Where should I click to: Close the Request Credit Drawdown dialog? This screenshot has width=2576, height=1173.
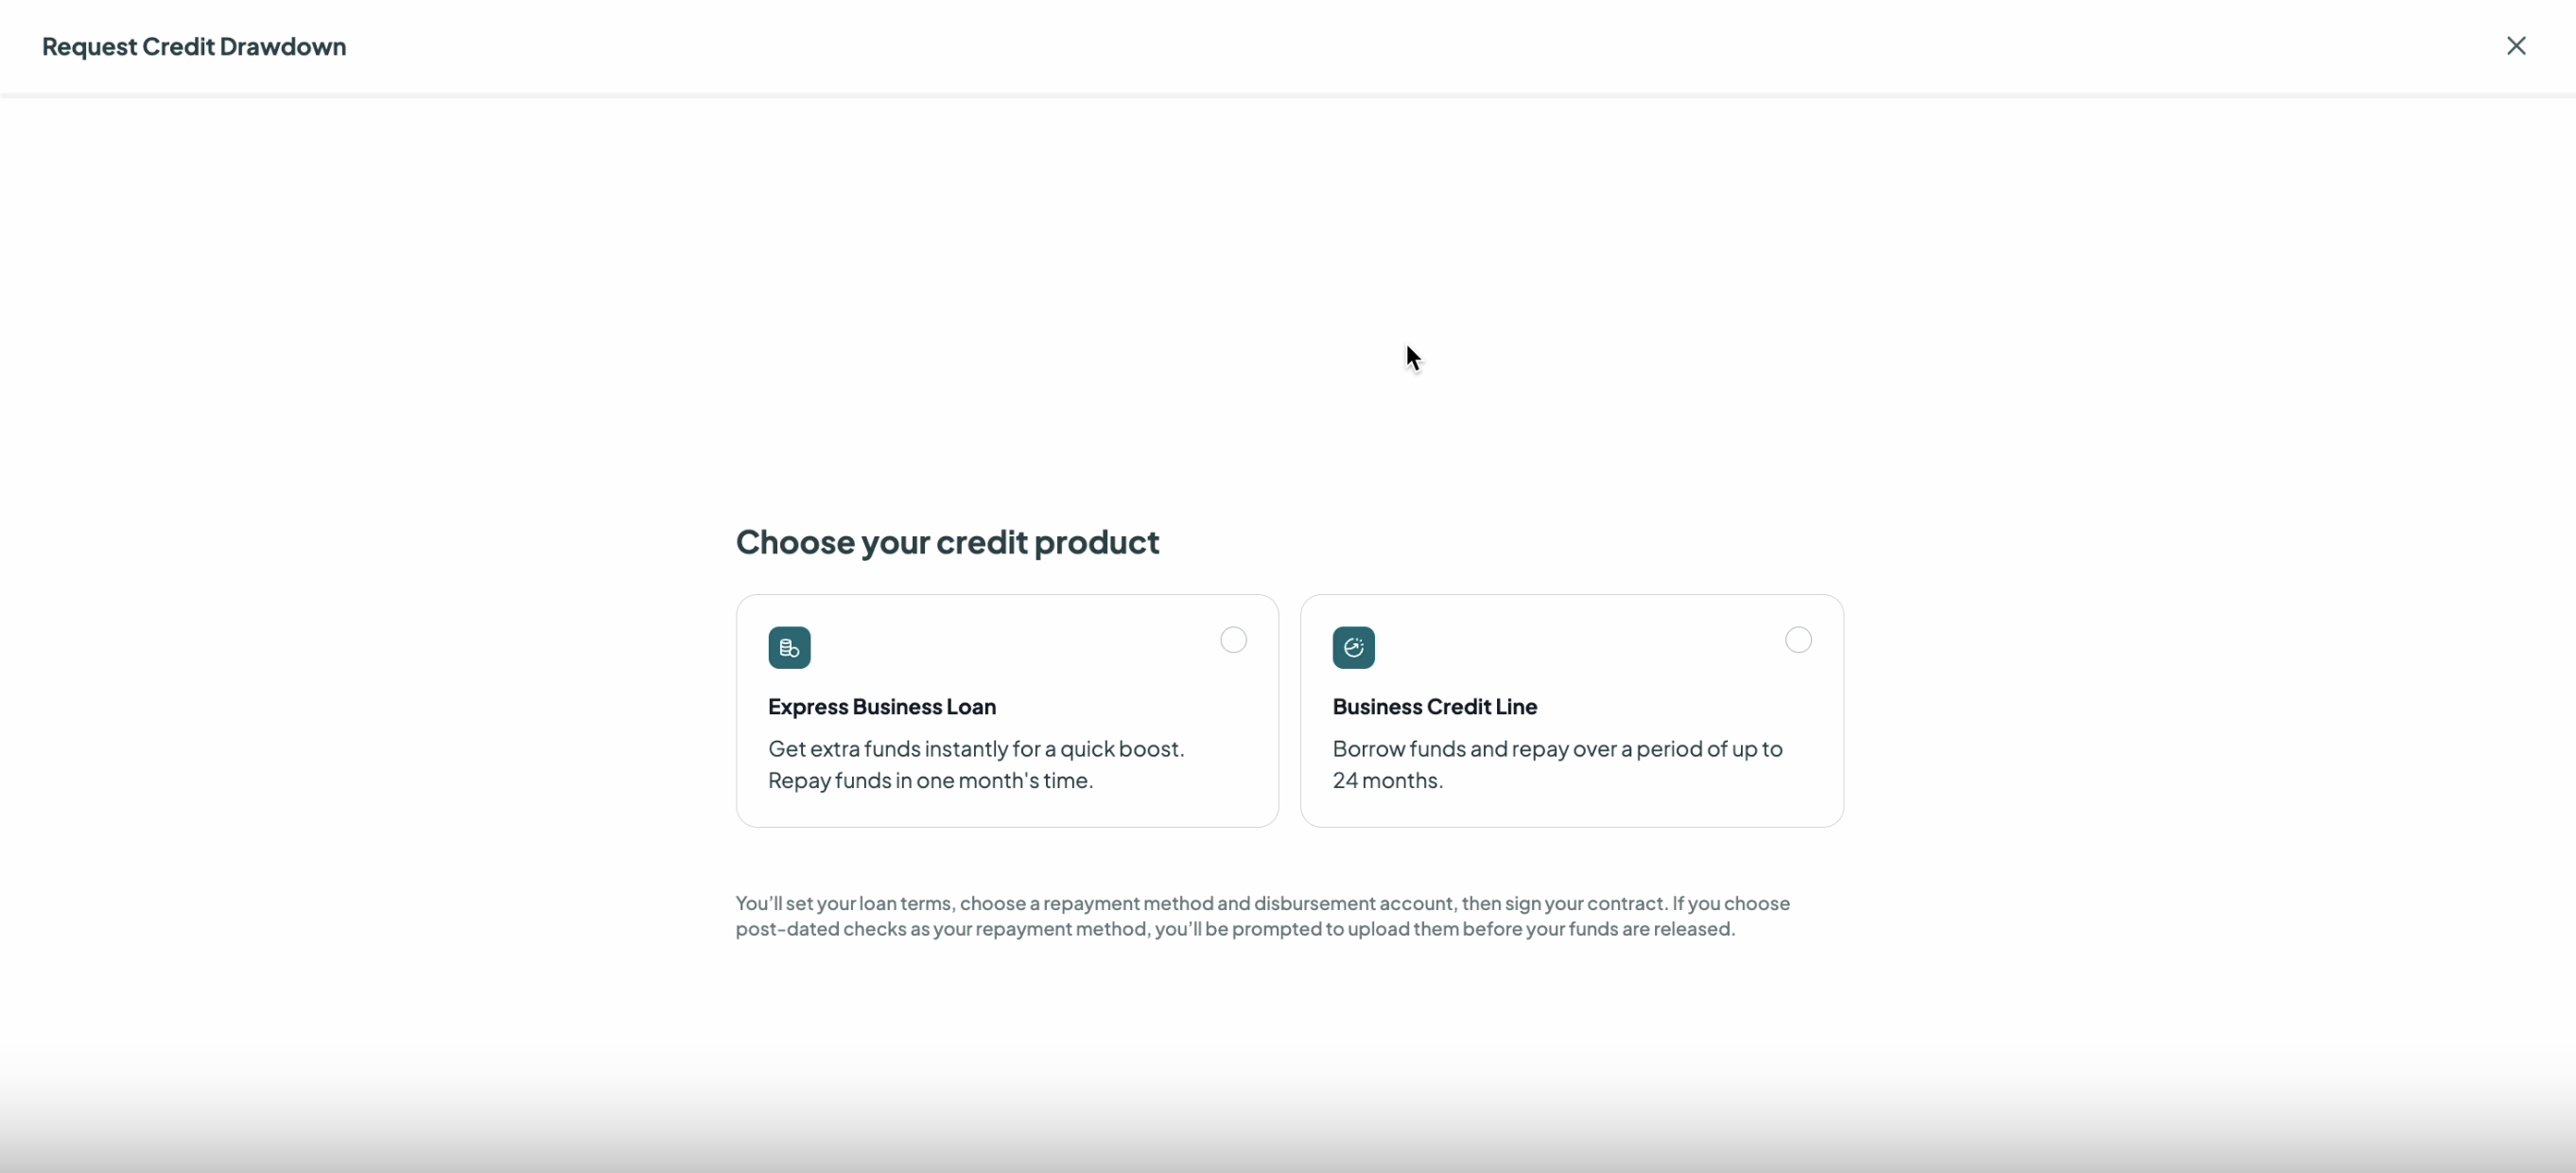point(2516,46)
